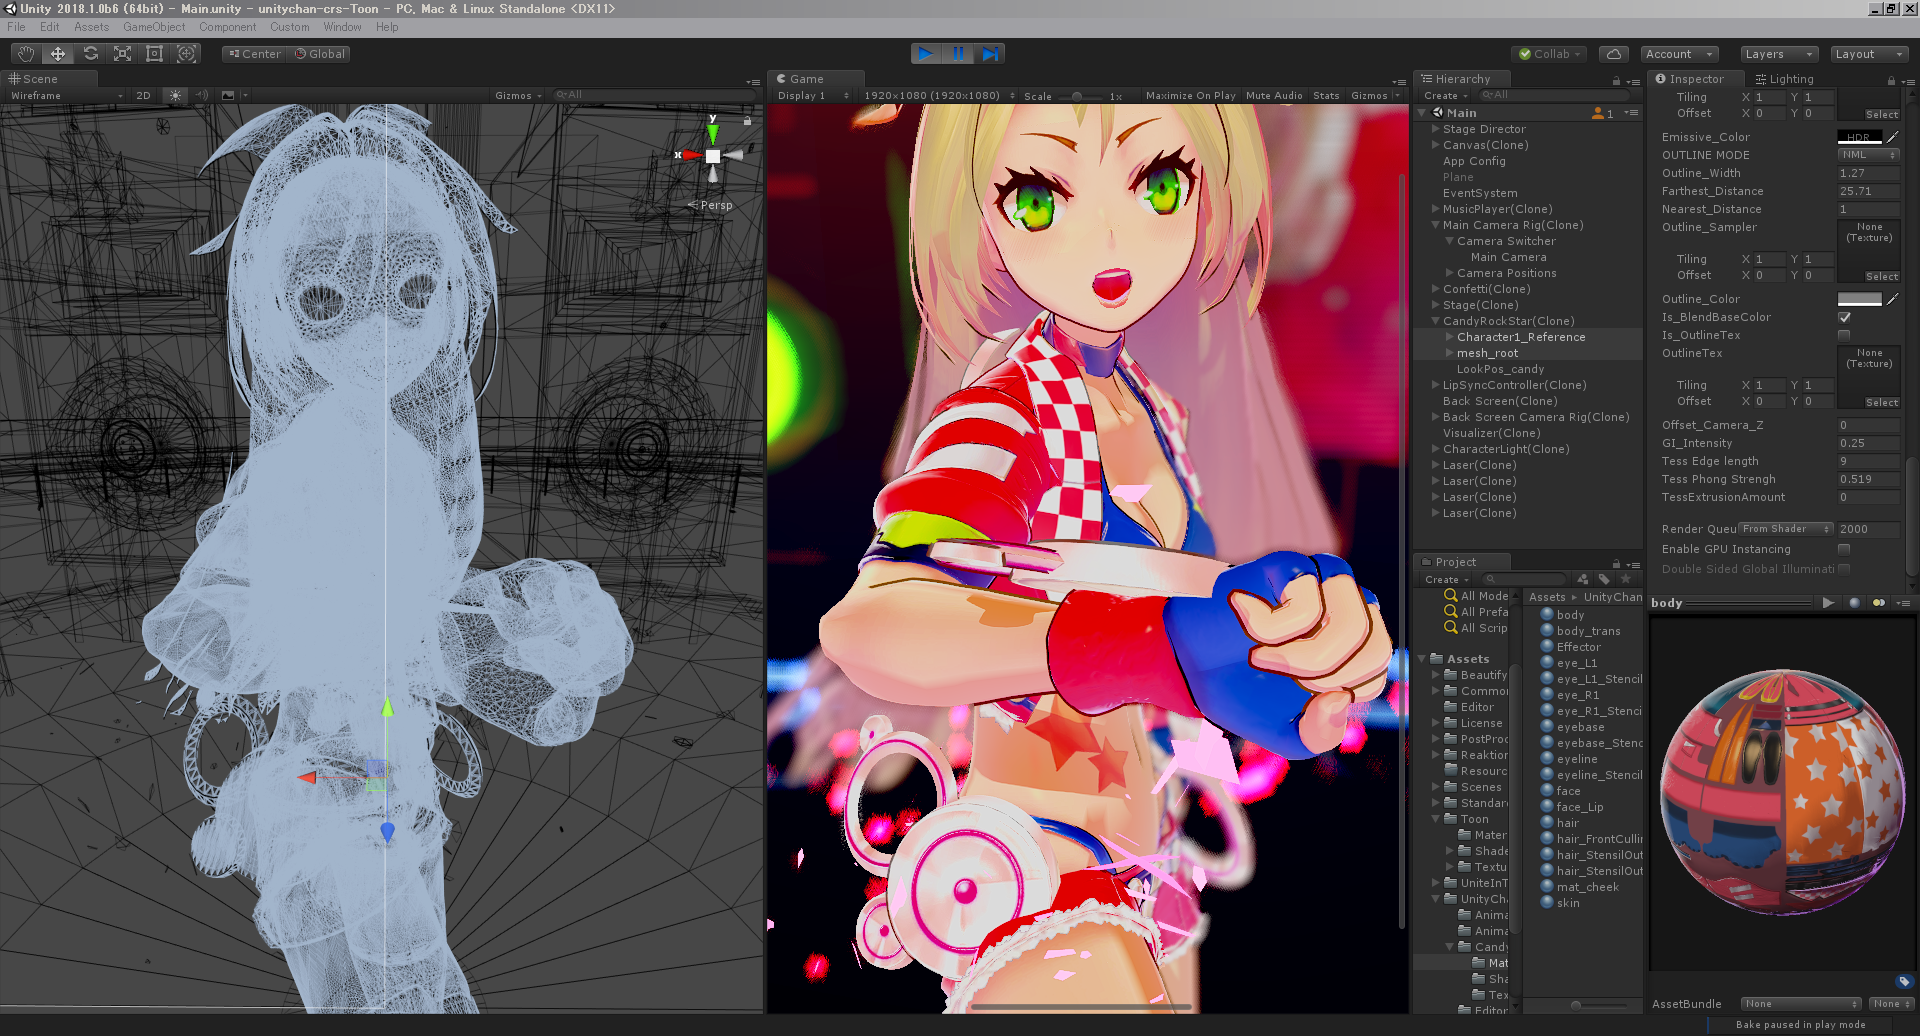This screenshot has width=1920, height=1036.
Task: Select the combined Transform tool
Action: click(x=186, y=54)
